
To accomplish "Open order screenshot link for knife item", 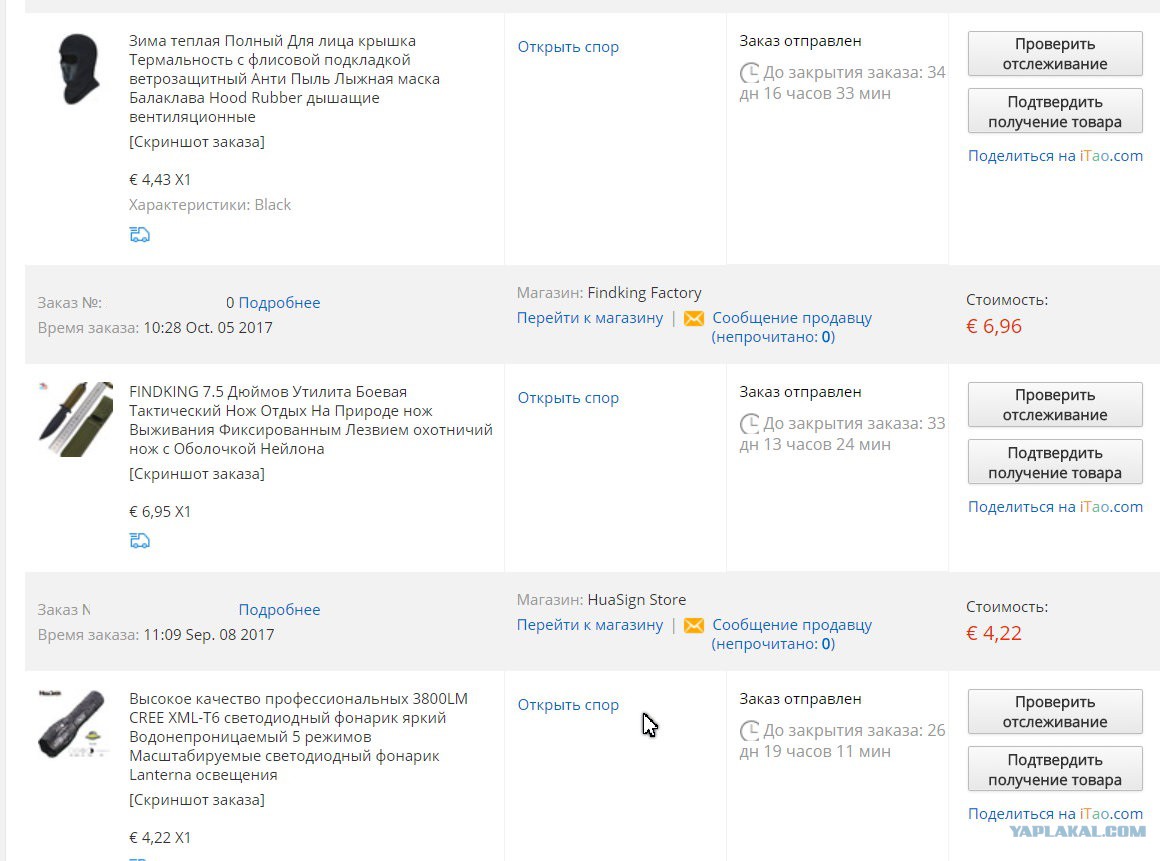I will 197,474.
